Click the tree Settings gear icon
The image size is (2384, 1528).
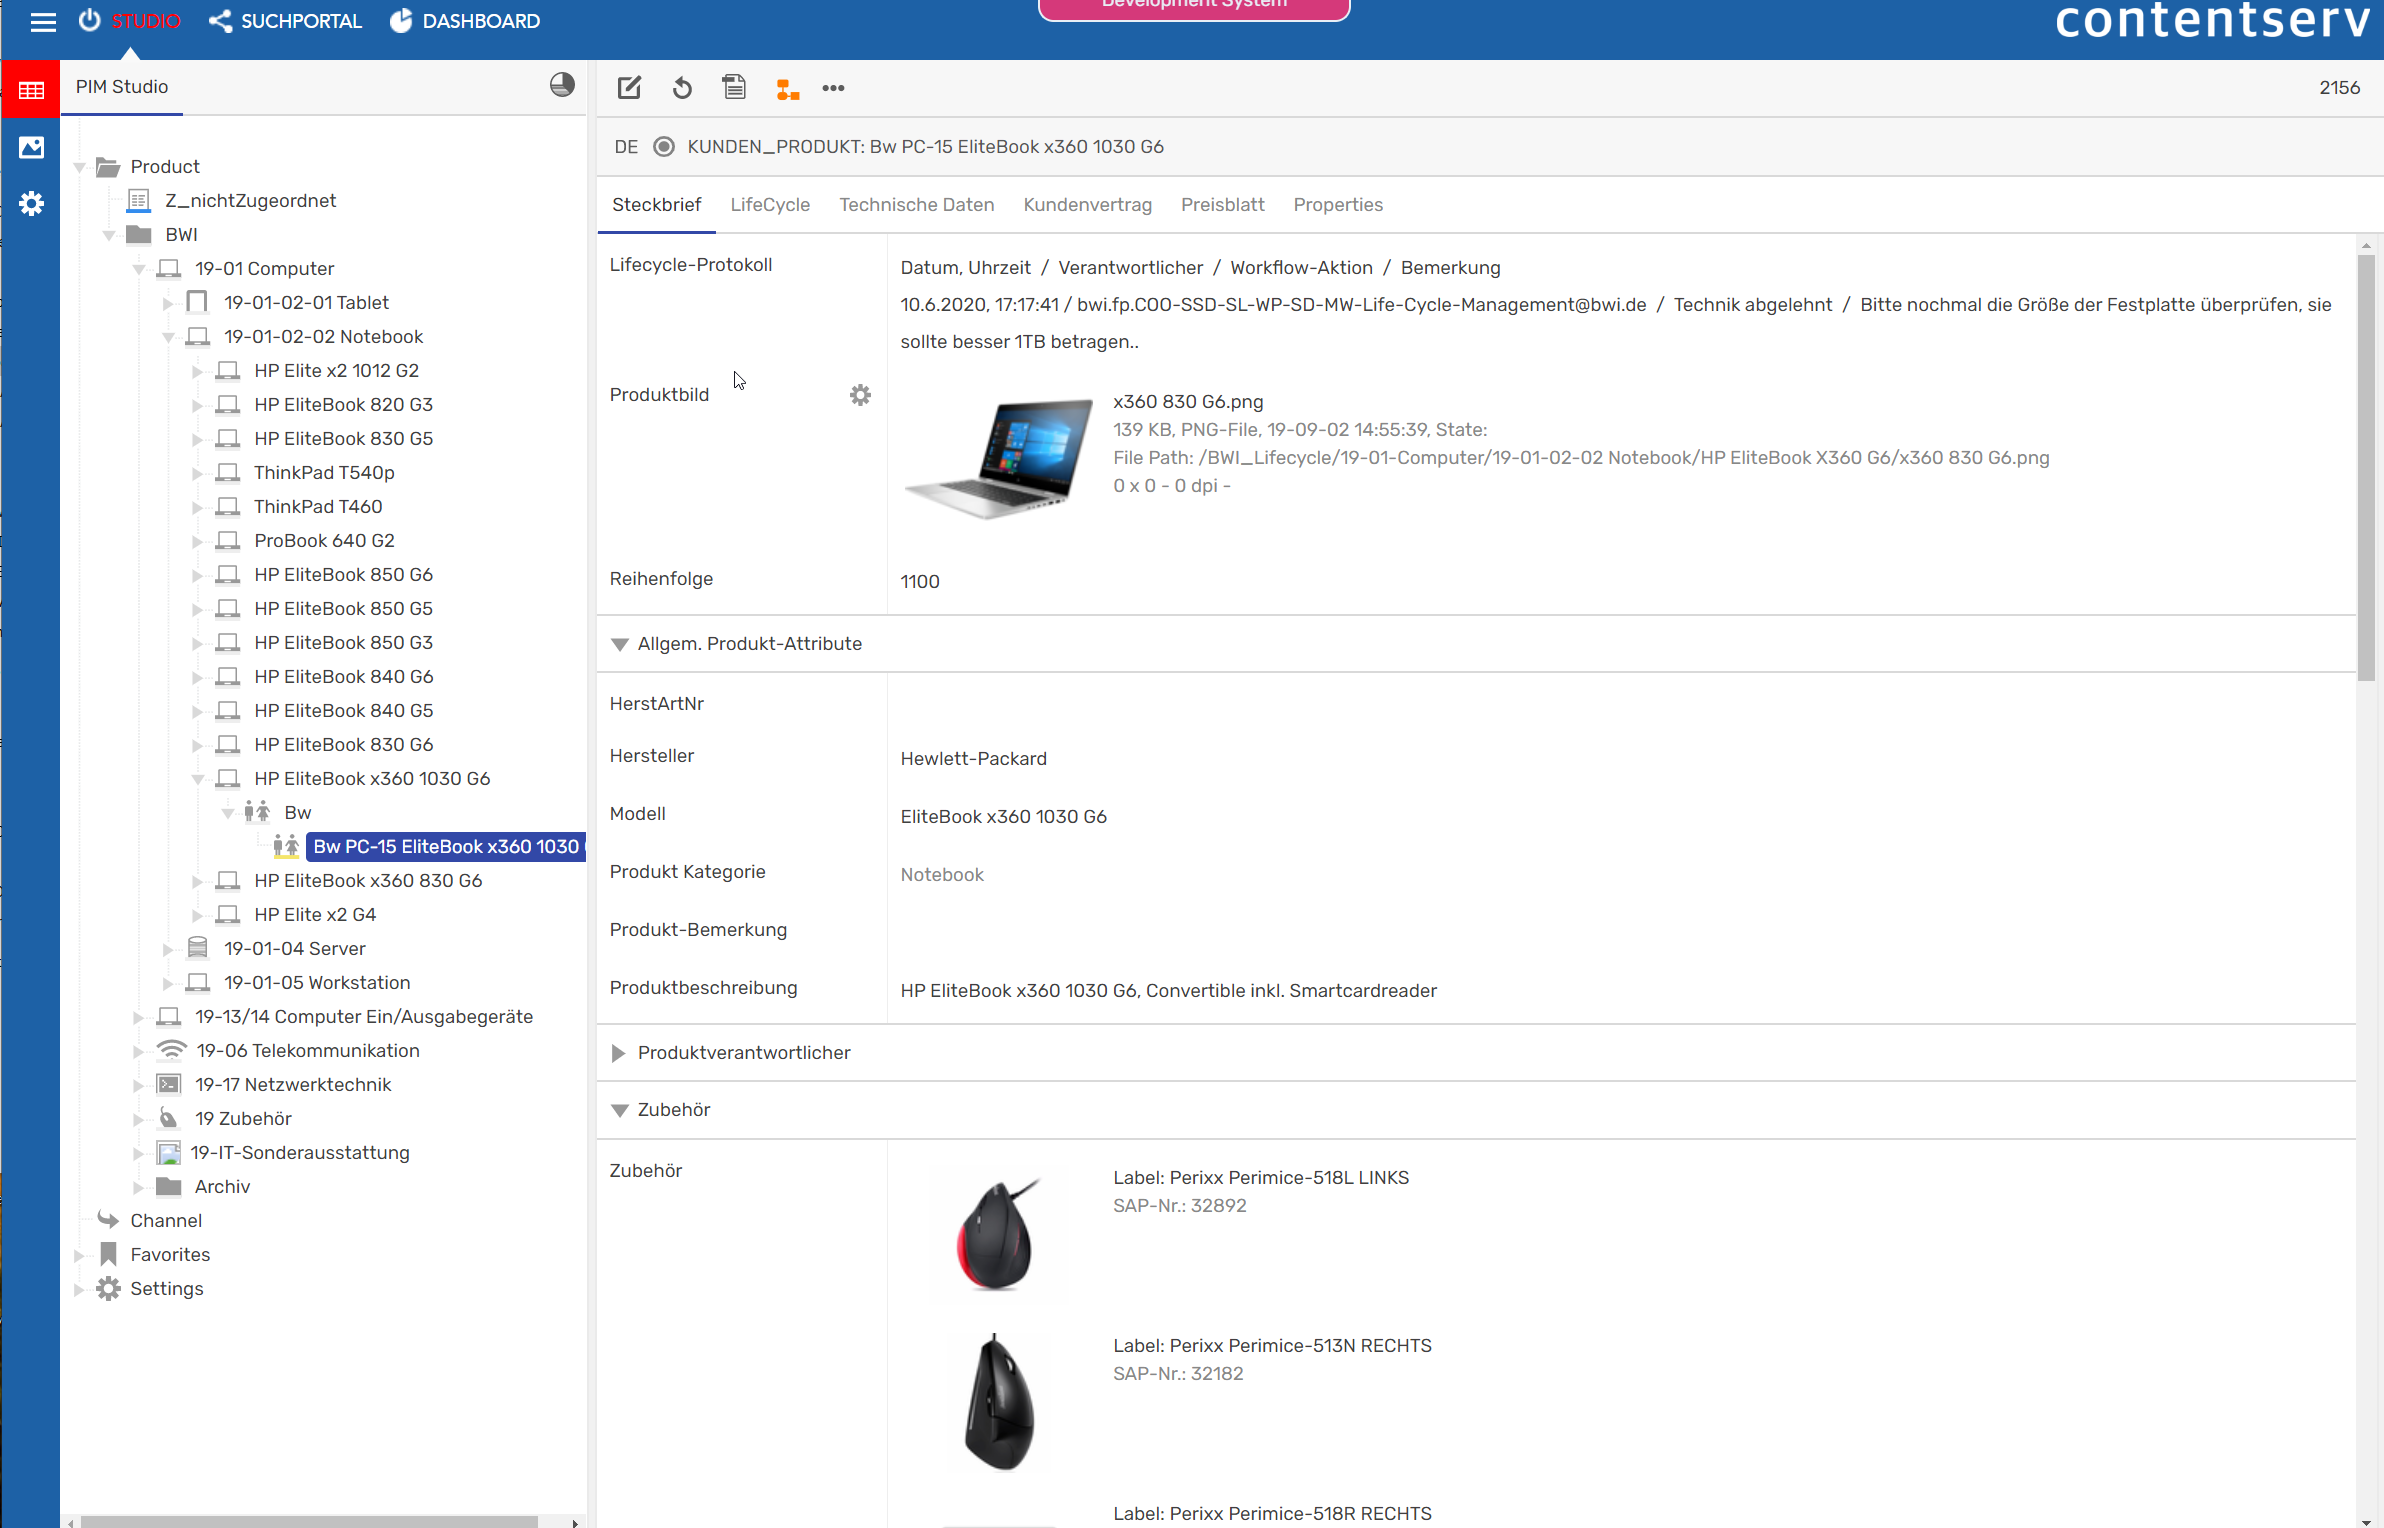108,1288
